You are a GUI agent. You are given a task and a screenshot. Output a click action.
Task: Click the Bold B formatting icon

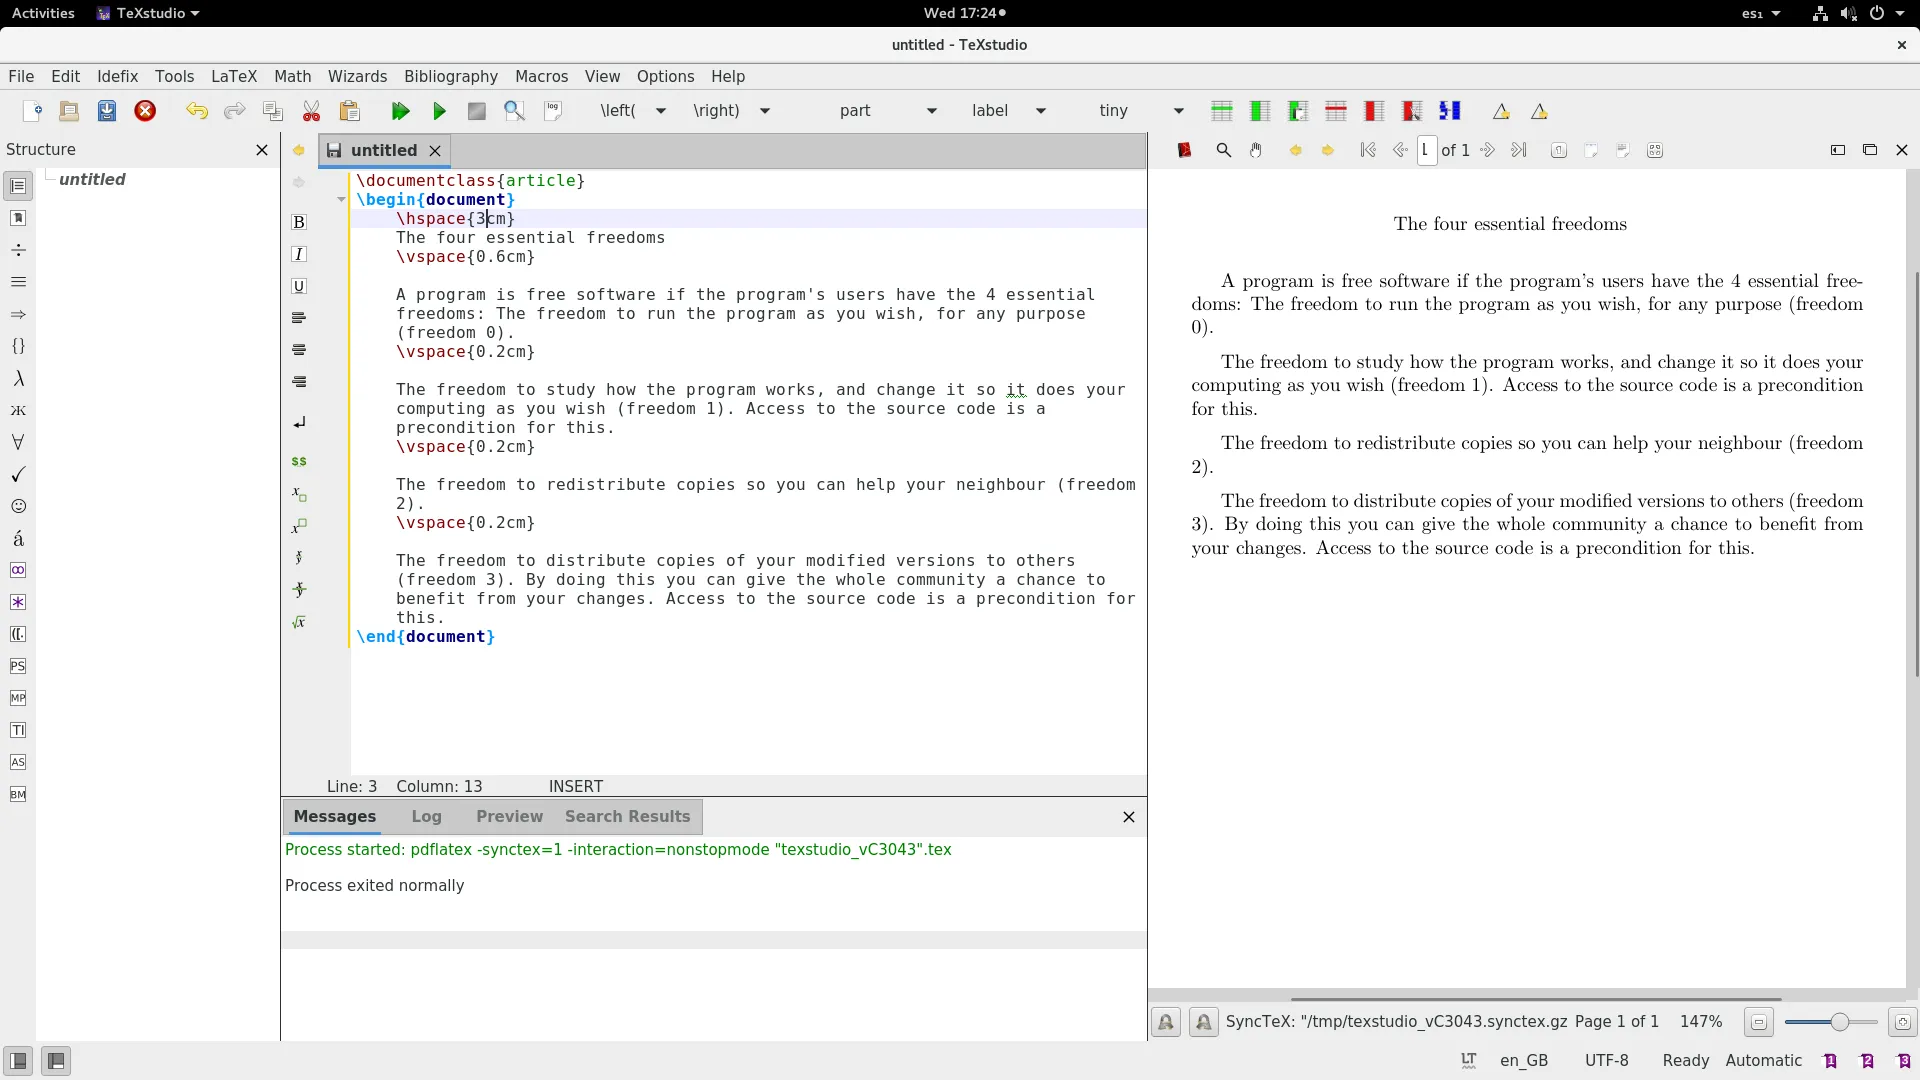pos(298,222)
